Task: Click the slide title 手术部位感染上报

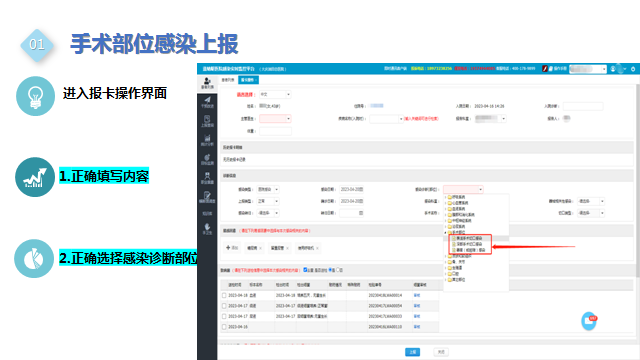Action: 154,44
